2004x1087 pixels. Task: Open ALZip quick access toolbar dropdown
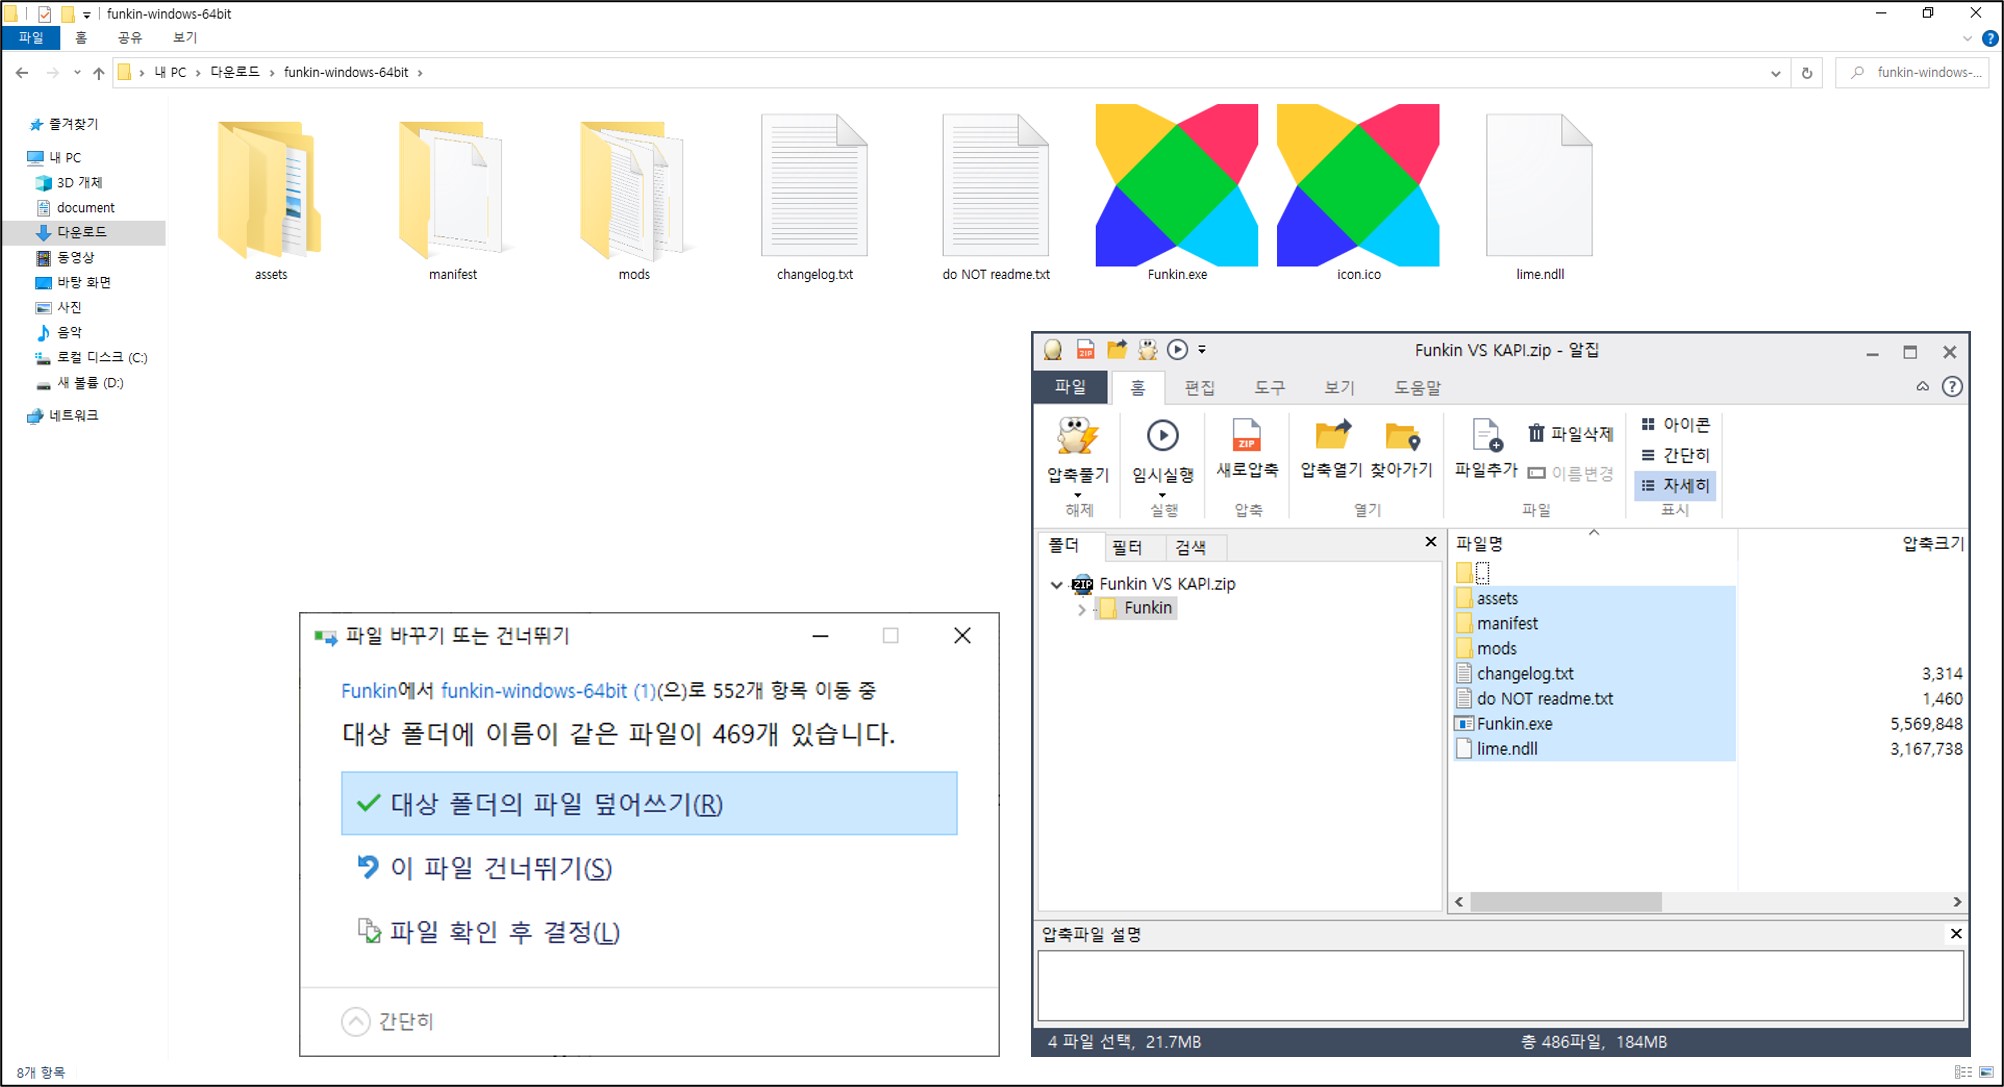pos(1202,349)
